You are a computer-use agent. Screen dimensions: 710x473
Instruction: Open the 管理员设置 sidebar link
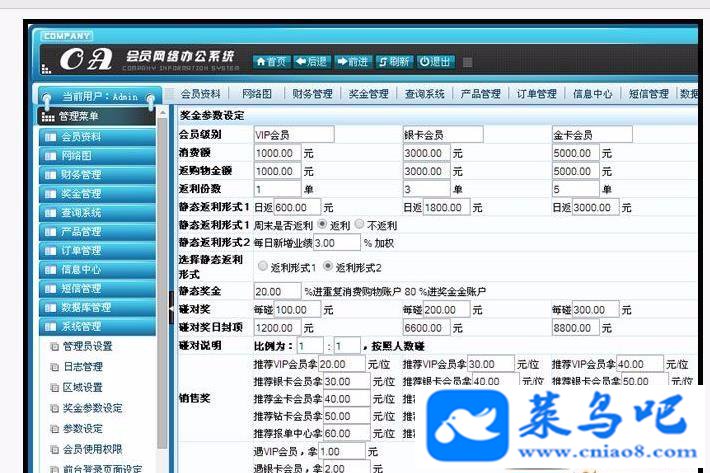[87, 346]
